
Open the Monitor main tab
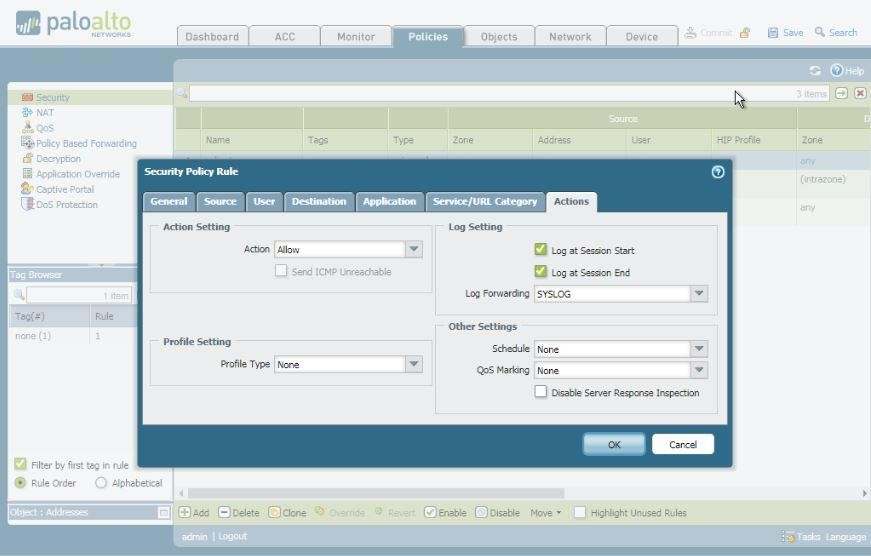[355, 37]
